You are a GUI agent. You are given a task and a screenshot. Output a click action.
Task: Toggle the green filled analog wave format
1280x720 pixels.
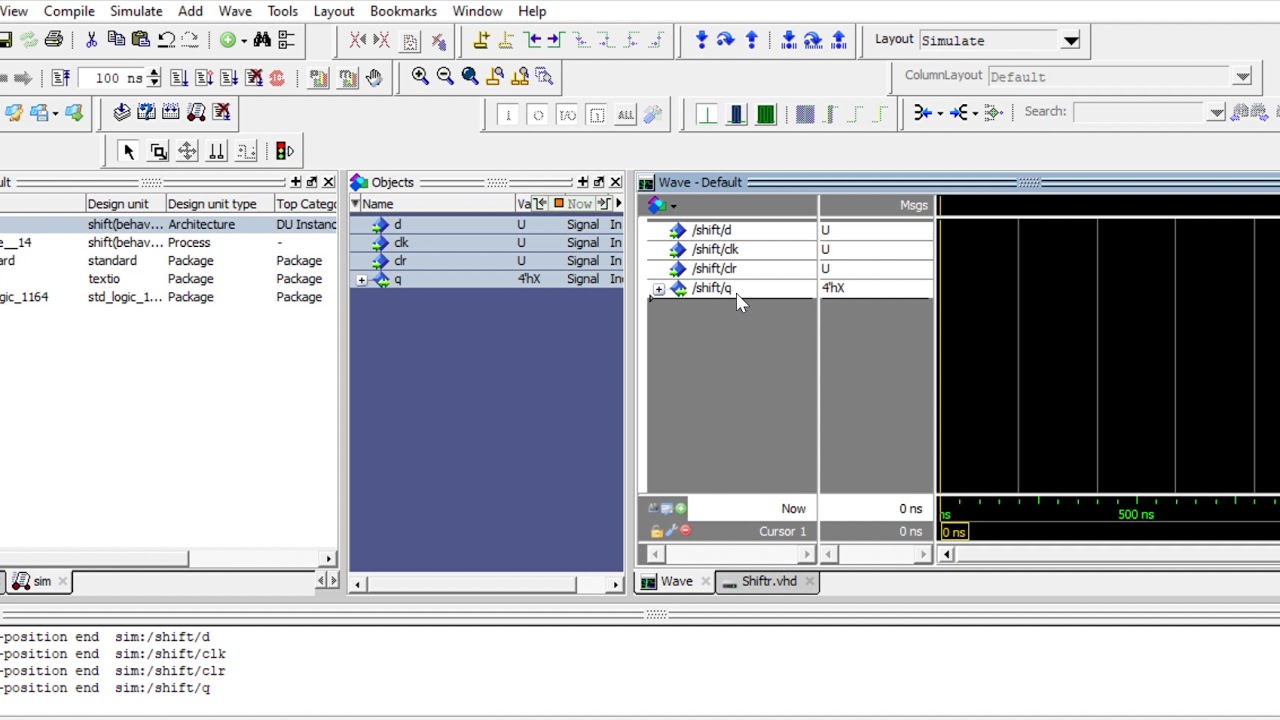766,115
